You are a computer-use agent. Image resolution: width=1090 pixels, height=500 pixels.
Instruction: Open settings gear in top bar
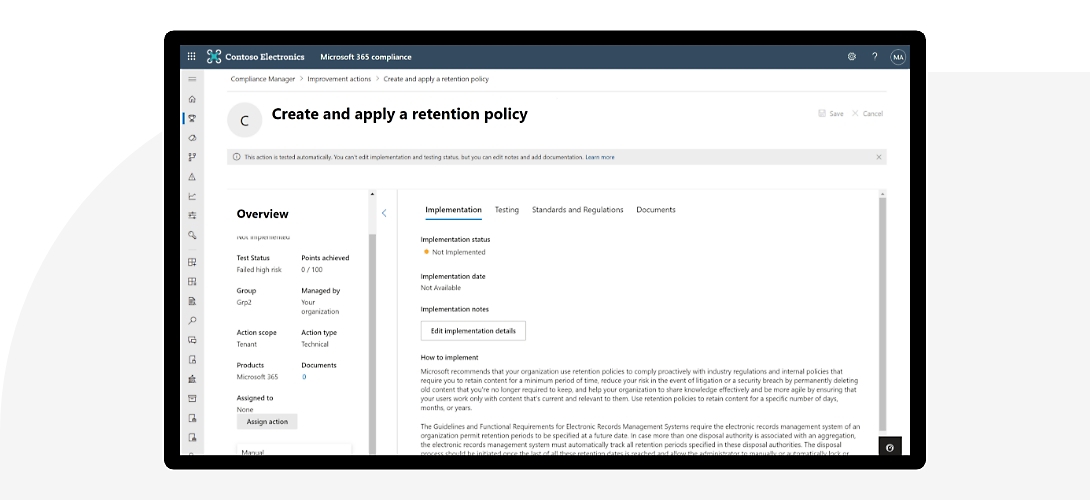tap(852, 57)
